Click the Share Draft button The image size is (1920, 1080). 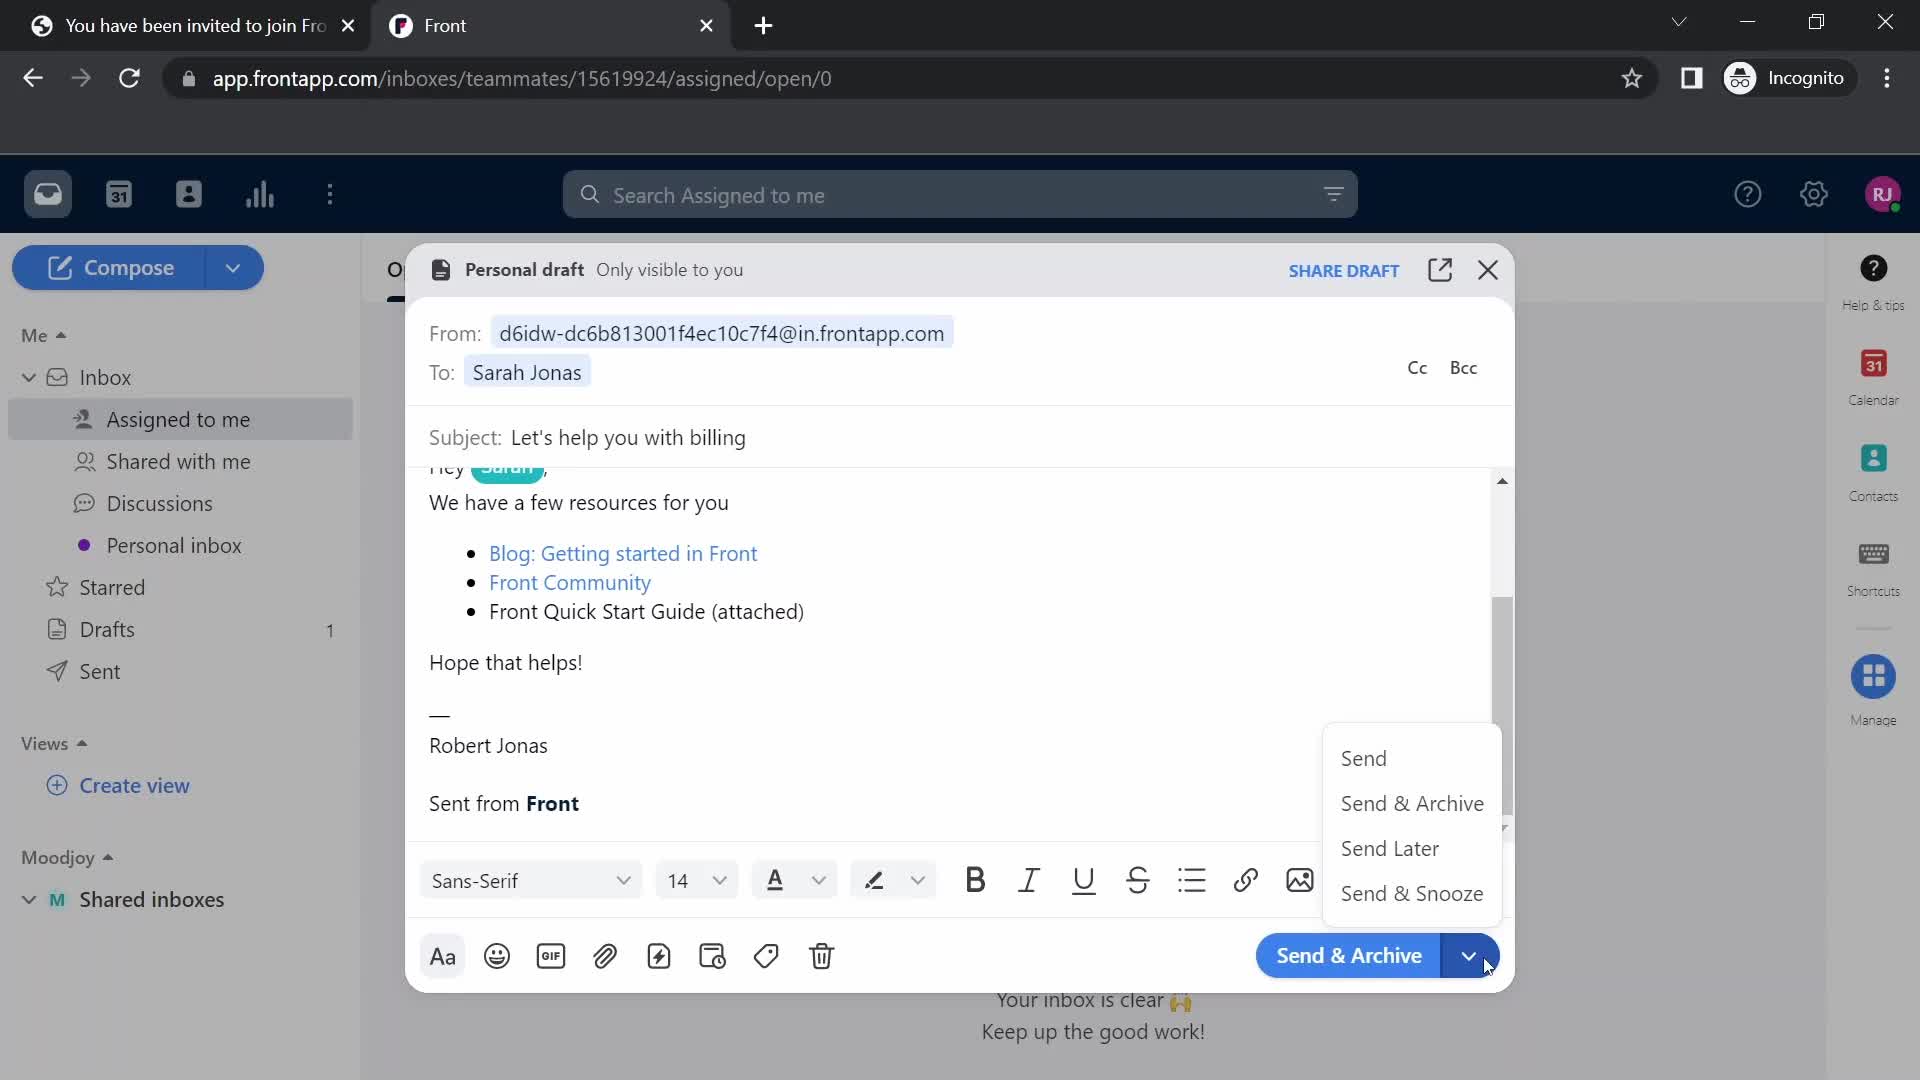(x=1344, y=270)
